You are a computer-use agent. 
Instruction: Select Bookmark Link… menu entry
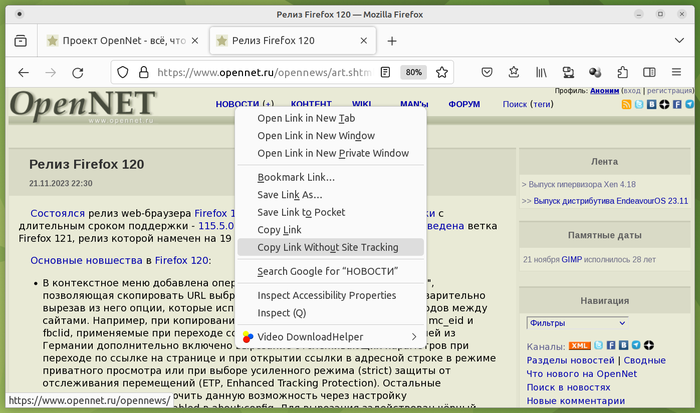tap(330, 177)
